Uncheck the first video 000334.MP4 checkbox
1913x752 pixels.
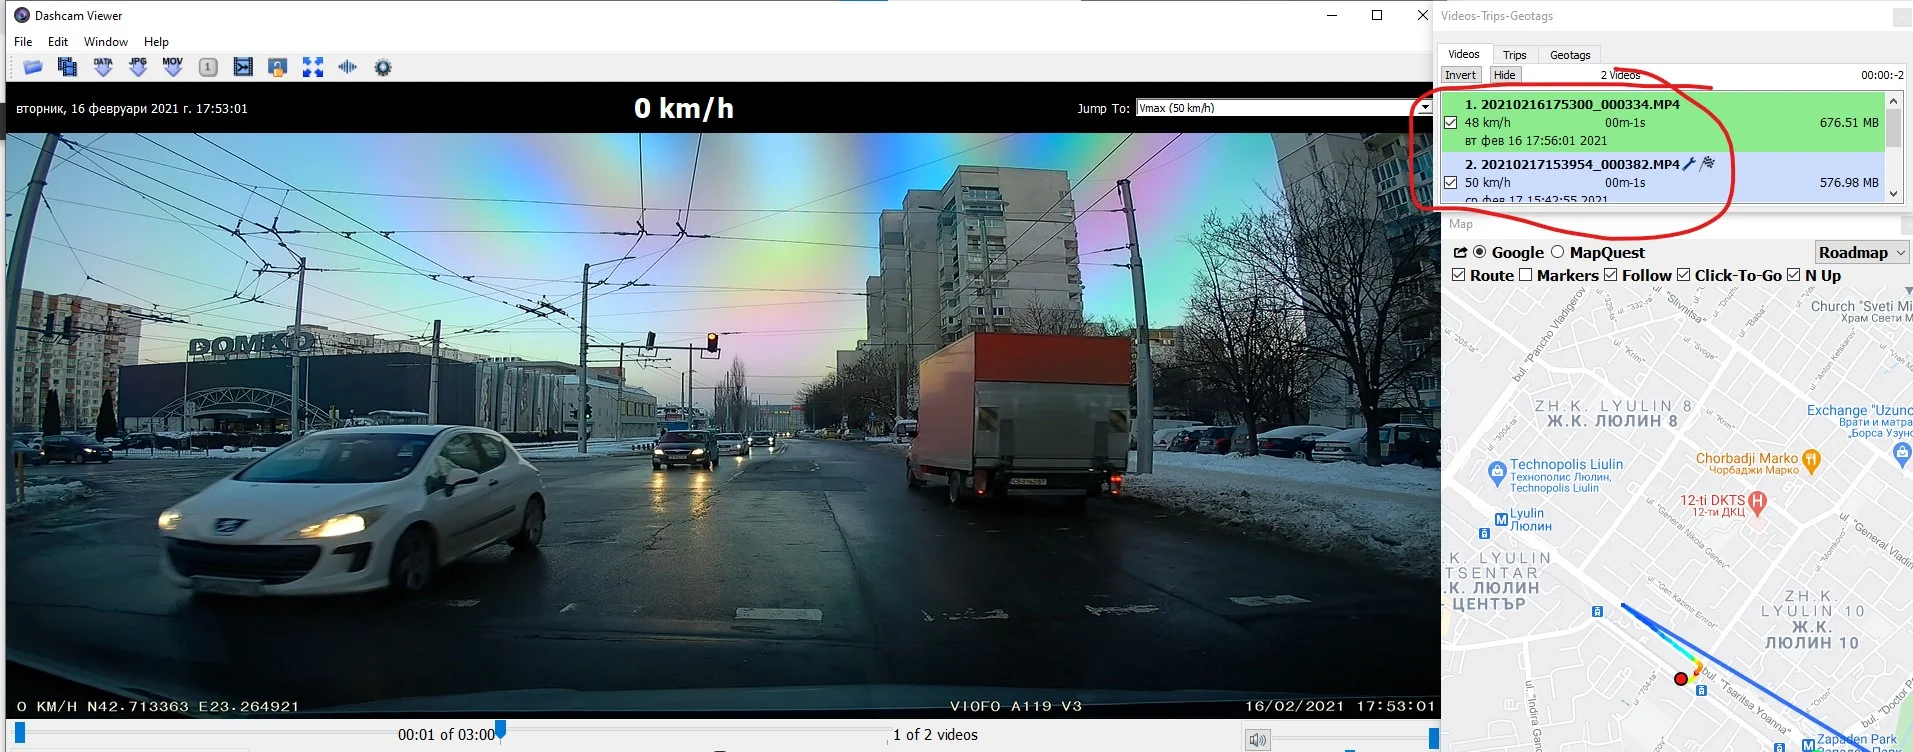click(x=1450, y=123)
